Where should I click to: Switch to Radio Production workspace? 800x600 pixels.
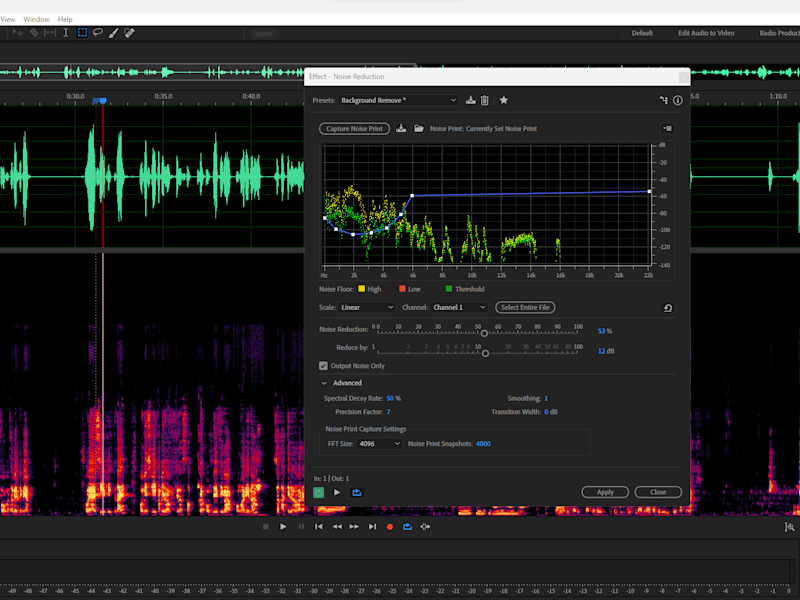click(x=779, y=33)
